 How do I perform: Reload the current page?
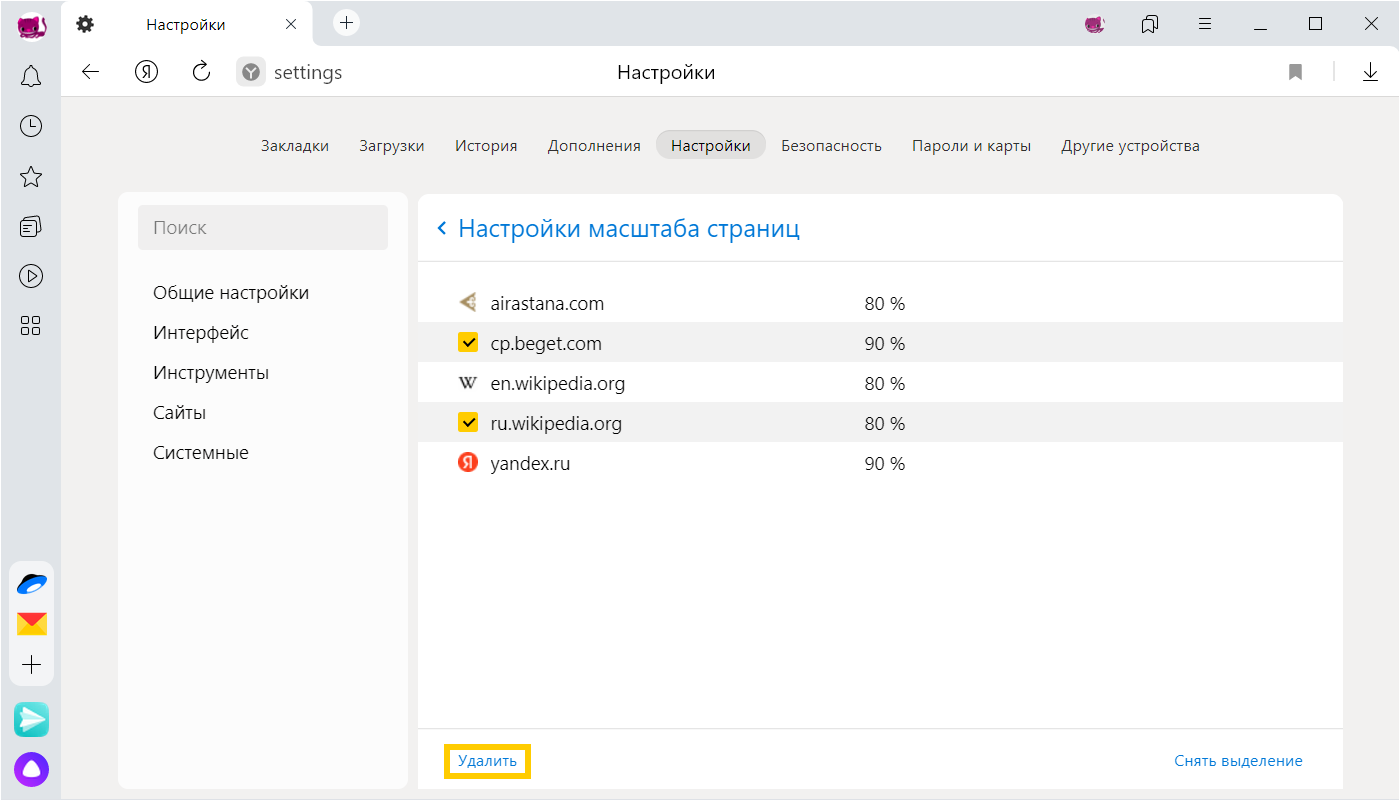[x=201, y=72]
